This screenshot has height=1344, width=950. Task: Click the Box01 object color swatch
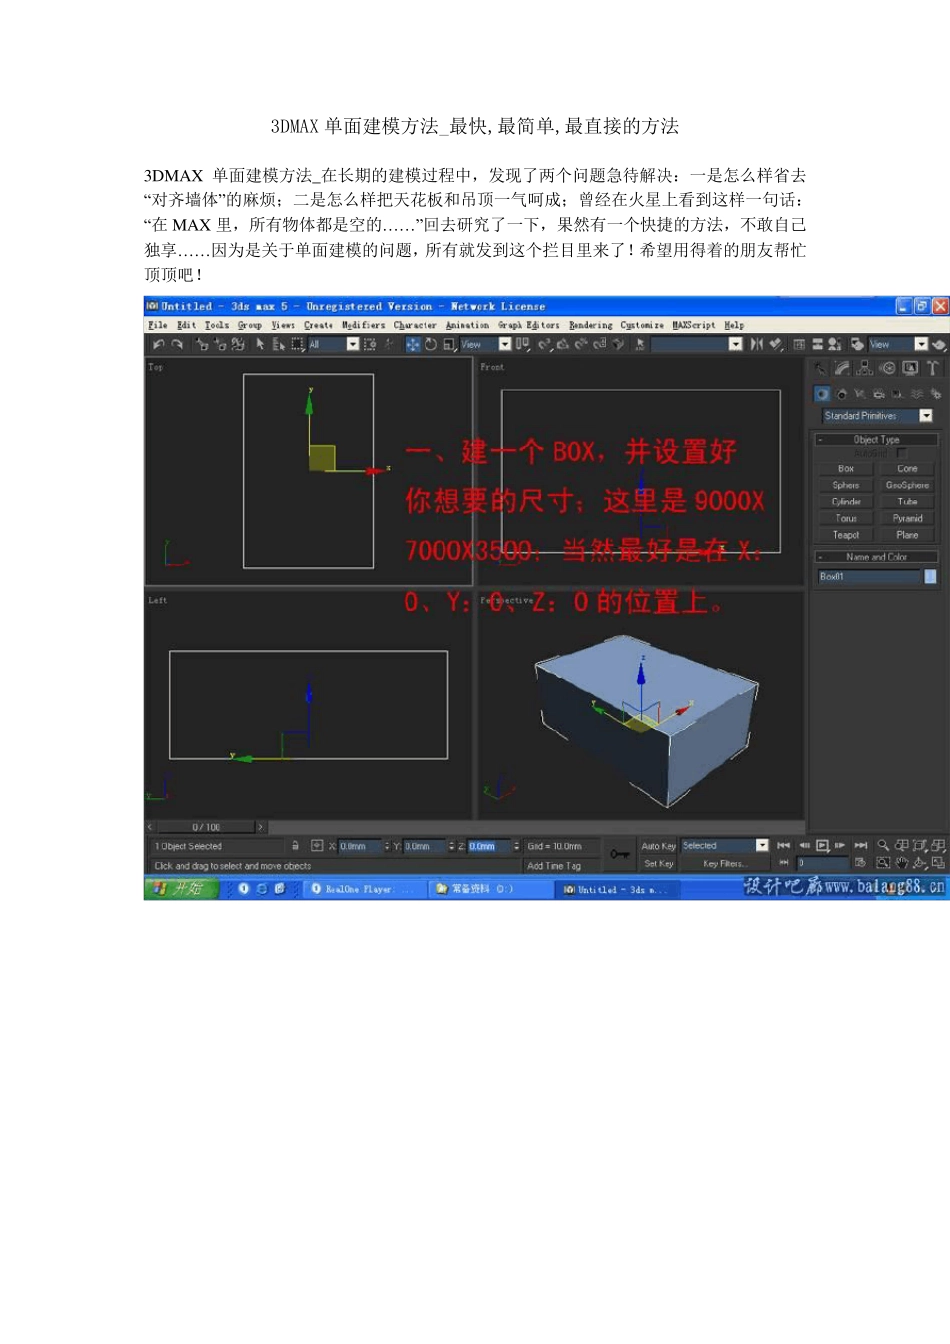[x=930, y=576]
